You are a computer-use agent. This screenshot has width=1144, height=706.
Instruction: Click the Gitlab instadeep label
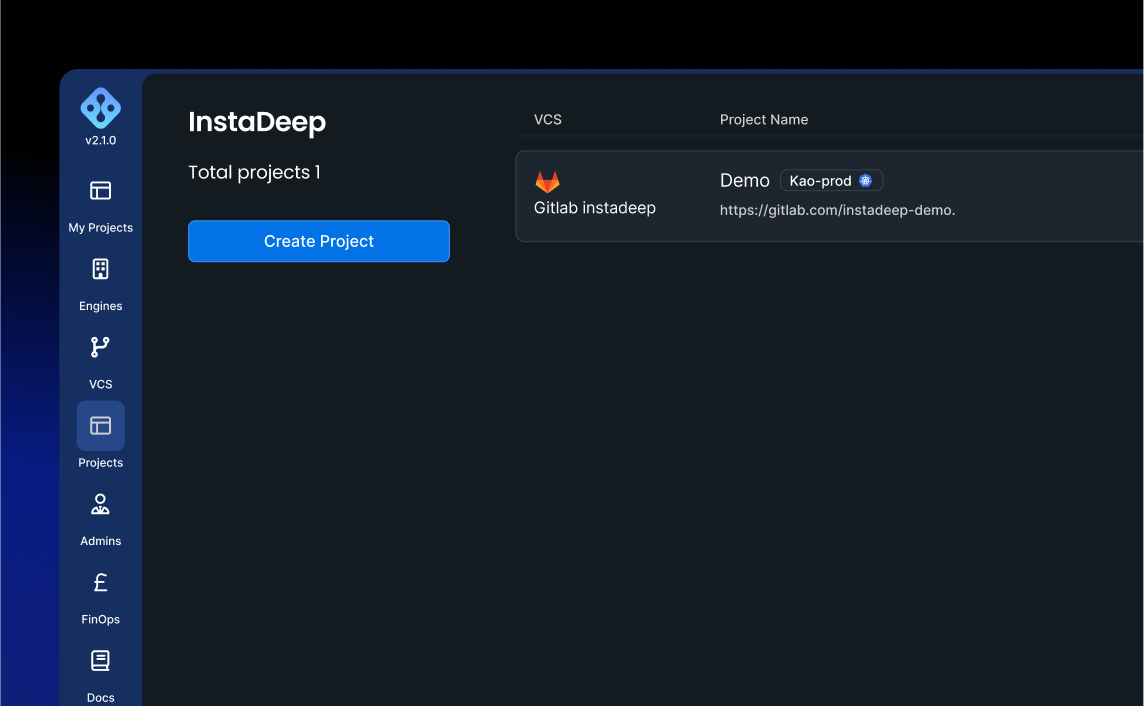click(595, 209)
